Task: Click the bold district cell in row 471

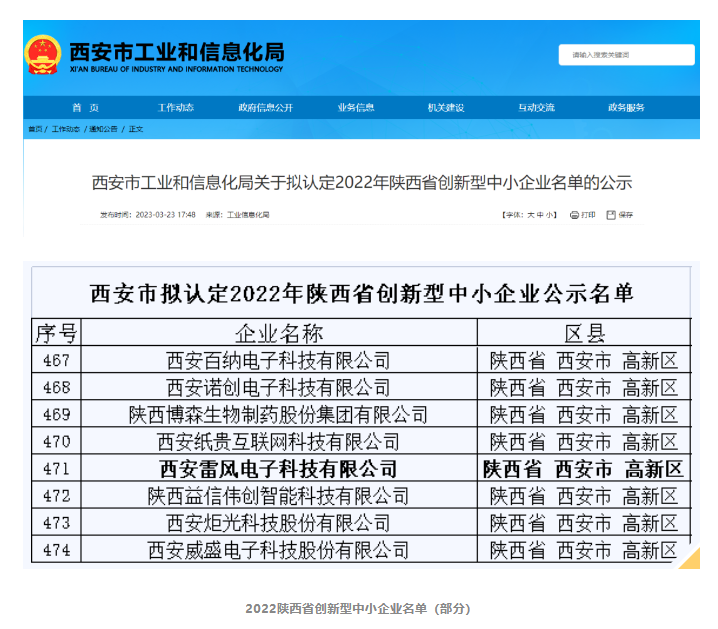Action: pyautogui.click(x=584, y=468)
